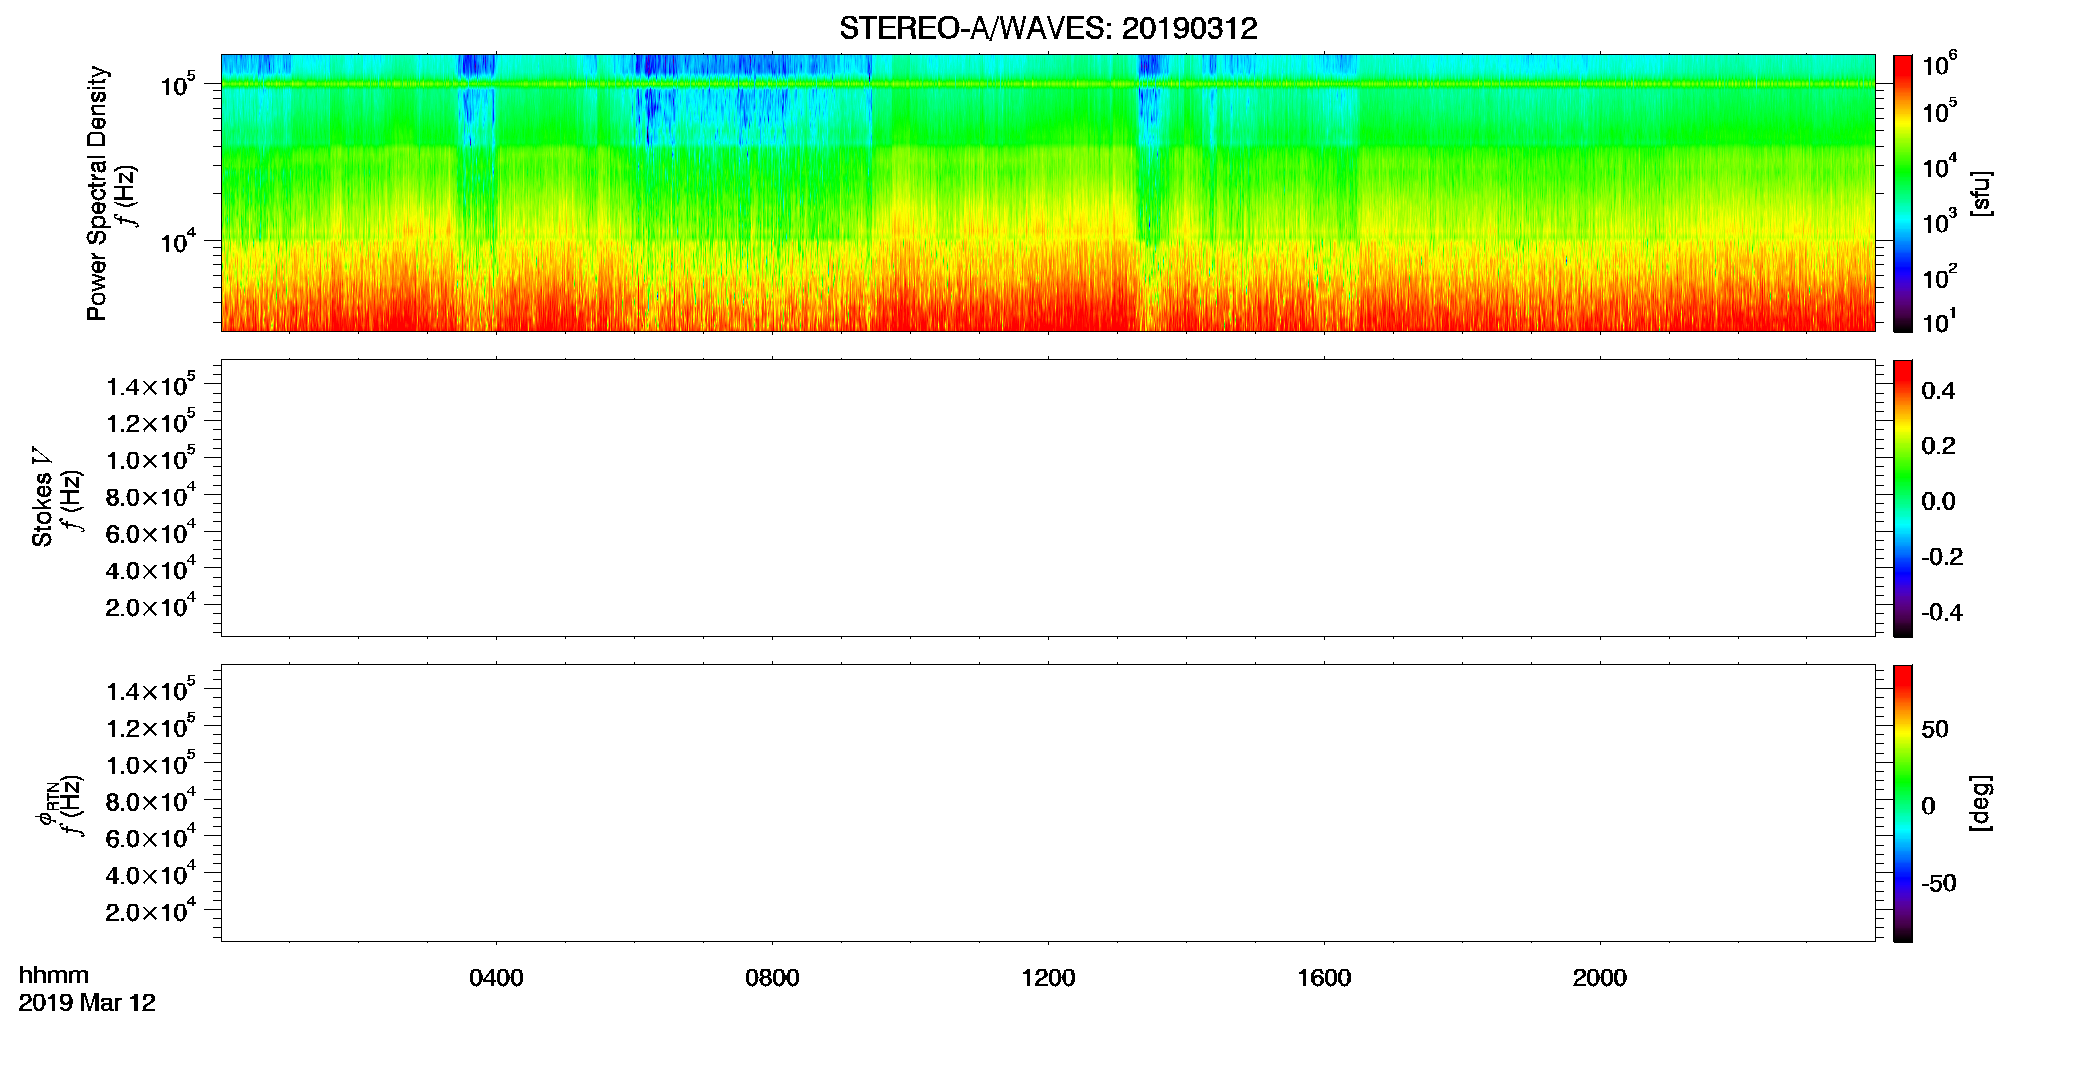Click the 0800 time axis label
The height and width of the screenshot is (1080, 2096).
pos(772,978)
